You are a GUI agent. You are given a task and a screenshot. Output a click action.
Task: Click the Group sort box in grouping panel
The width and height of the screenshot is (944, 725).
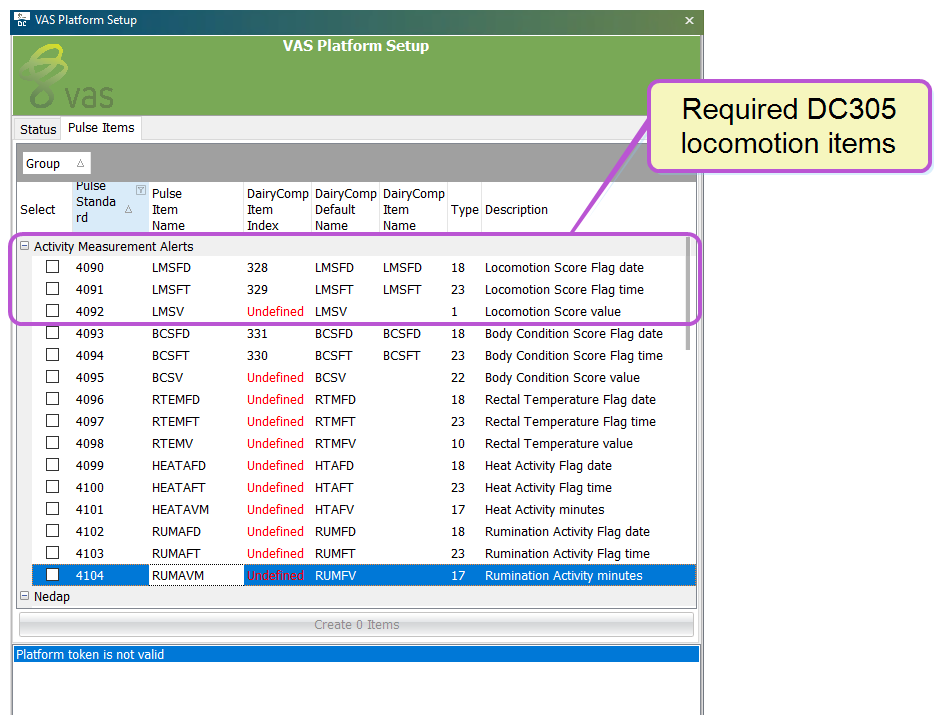tap(57, 163)
